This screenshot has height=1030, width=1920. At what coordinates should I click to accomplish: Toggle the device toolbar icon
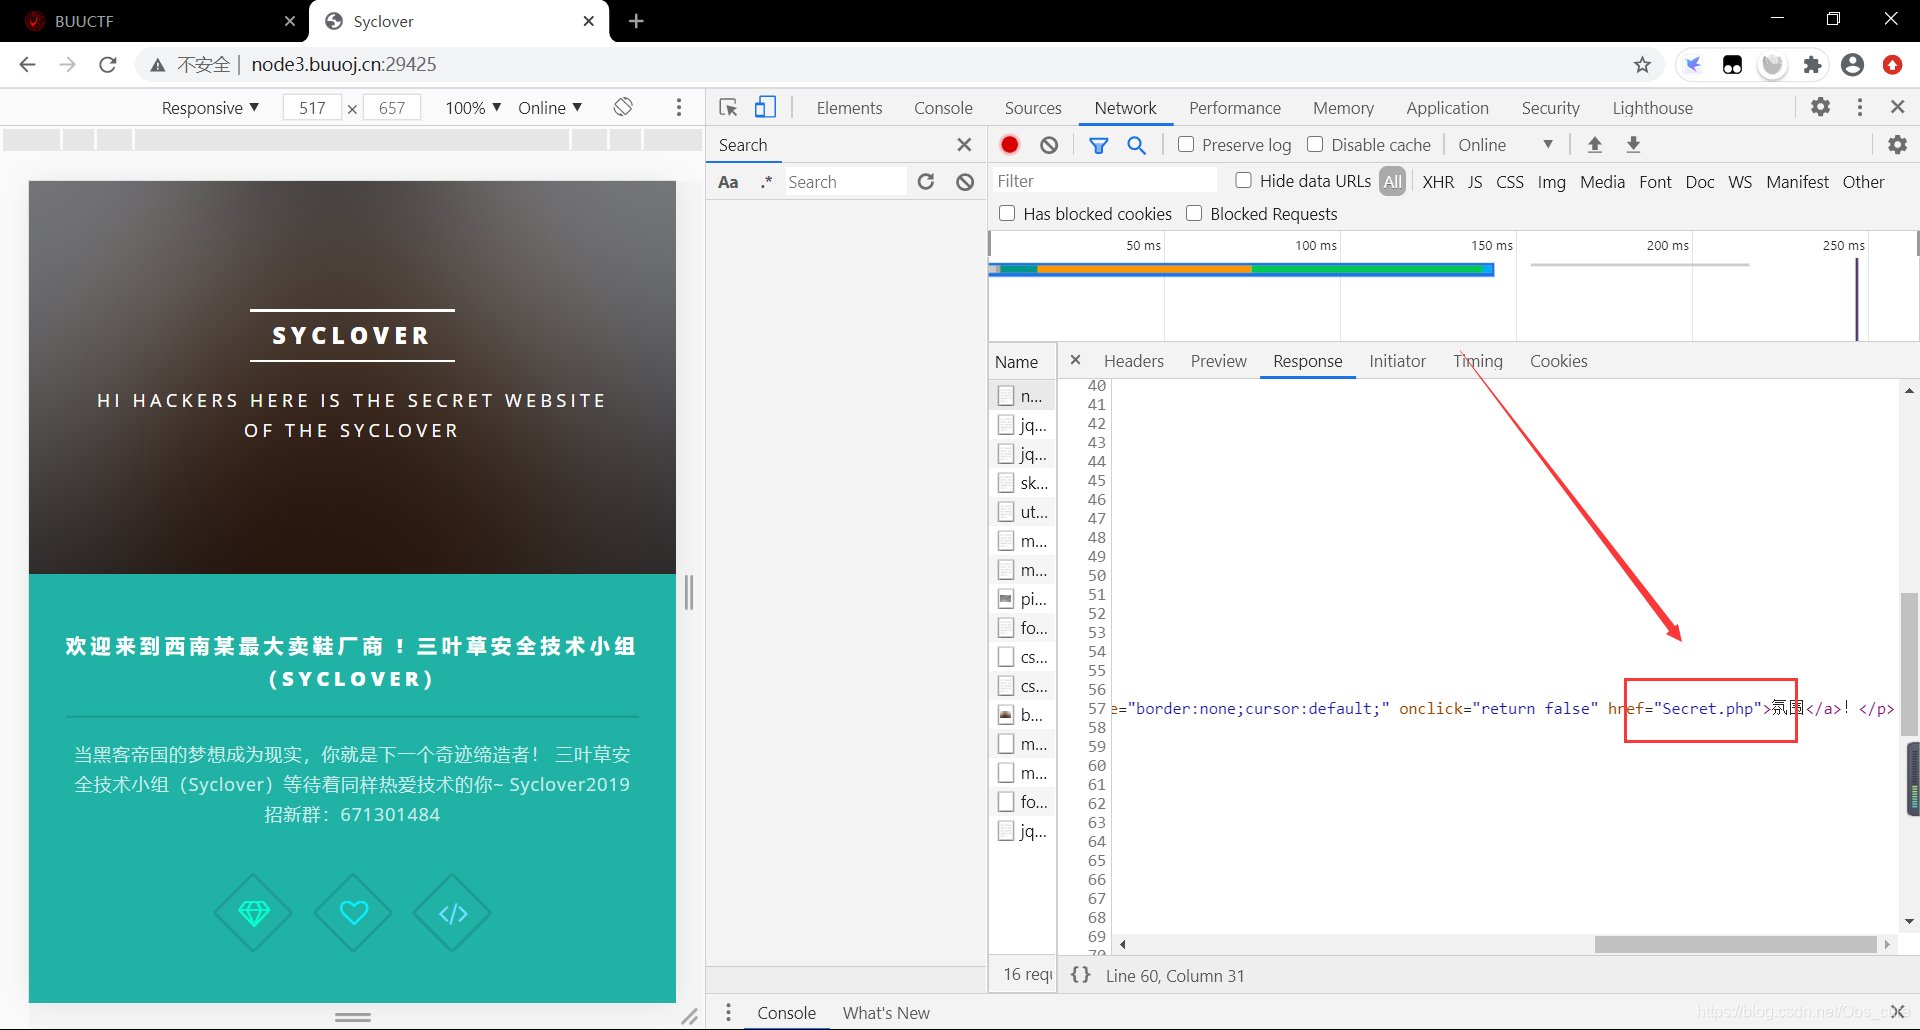click(765, 107)
